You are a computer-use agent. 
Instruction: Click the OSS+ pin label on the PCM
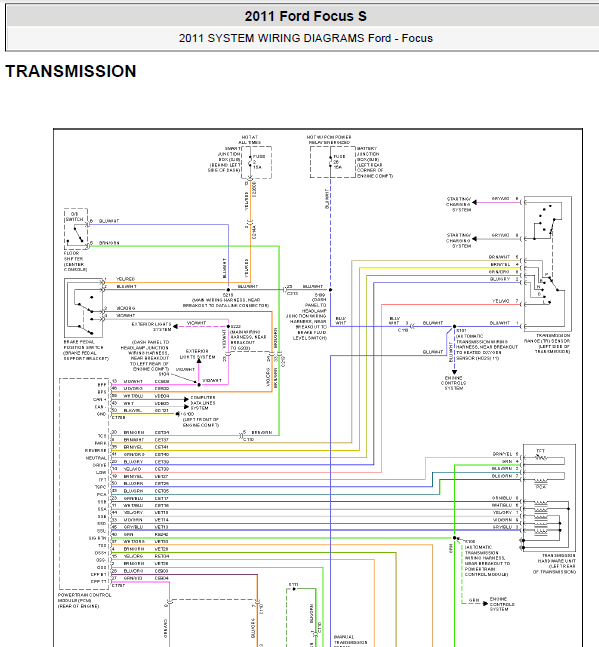pyautogui.click(x=100, y=553)
